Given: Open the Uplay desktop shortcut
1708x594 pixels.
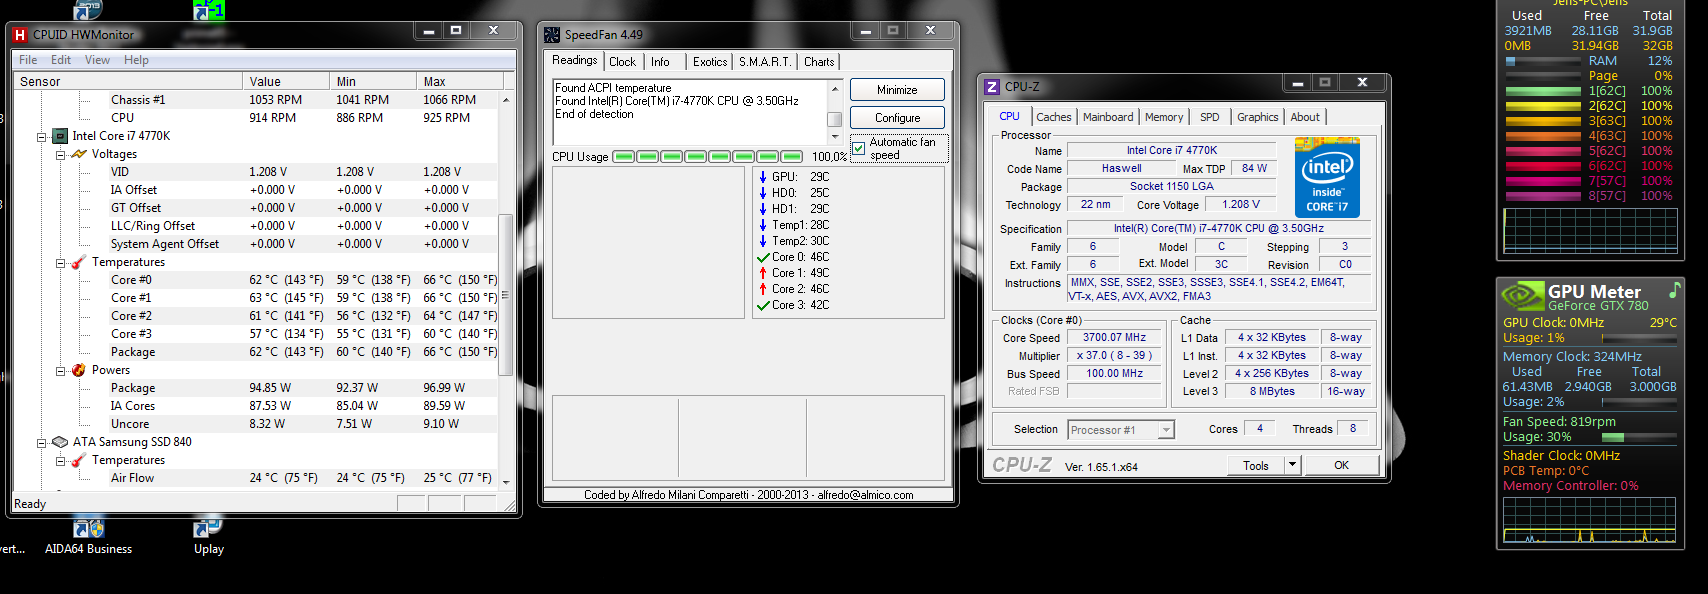Looking at the screenshot, I should [209, 533].
